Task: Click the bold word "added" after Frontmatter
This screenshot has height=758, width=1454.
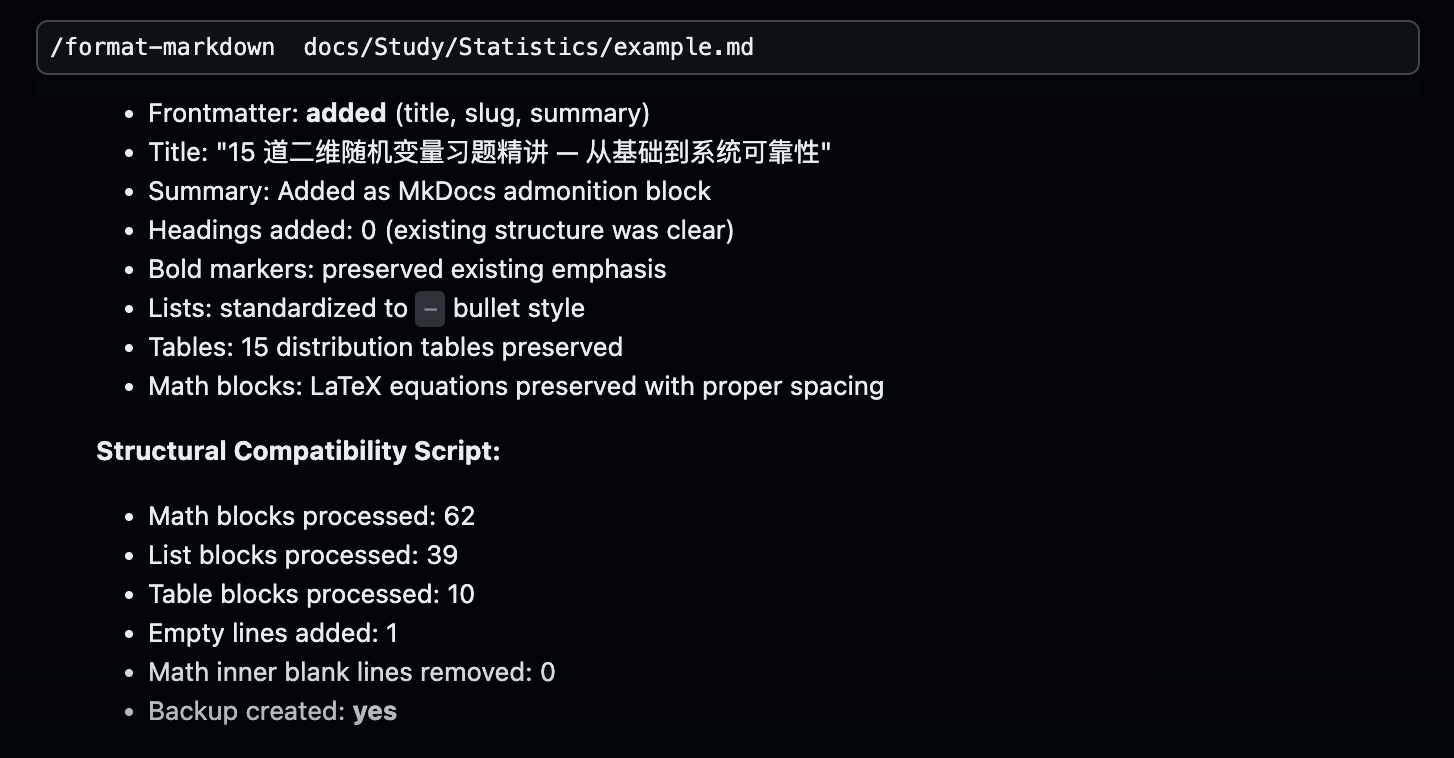Action: (346, 113)
